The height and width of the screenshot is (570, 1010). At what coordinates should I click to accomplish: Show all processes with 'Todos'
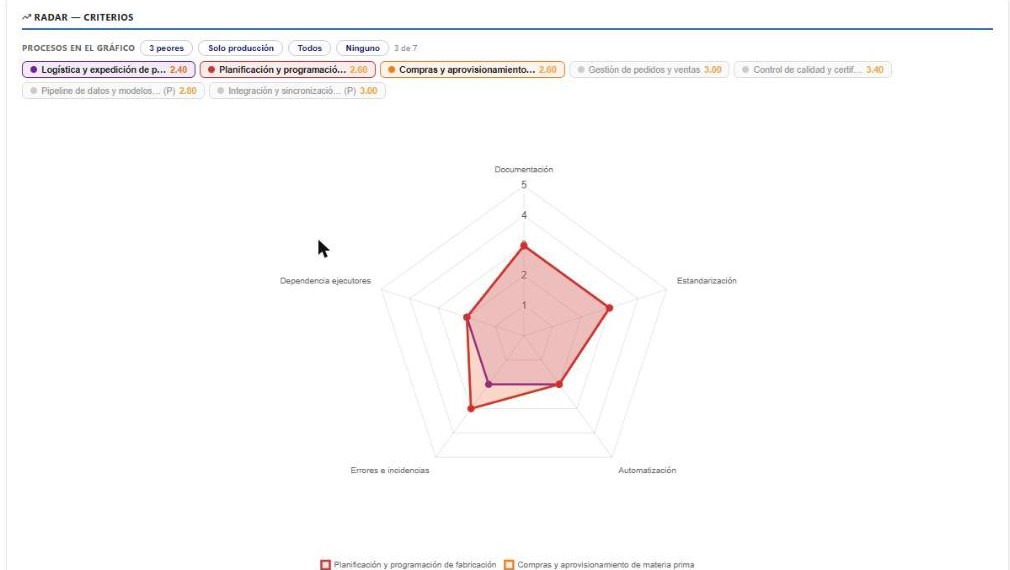pyautogui.click(x=309, y=48)
